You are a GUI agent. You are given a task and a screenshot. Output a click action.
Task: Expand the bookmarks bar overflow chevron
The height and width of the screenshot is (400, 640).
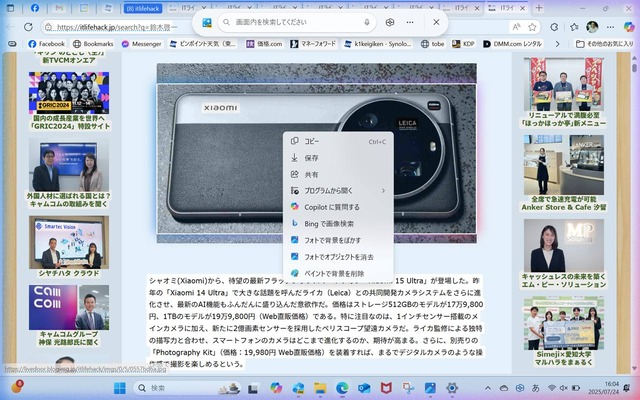(558, 44)
